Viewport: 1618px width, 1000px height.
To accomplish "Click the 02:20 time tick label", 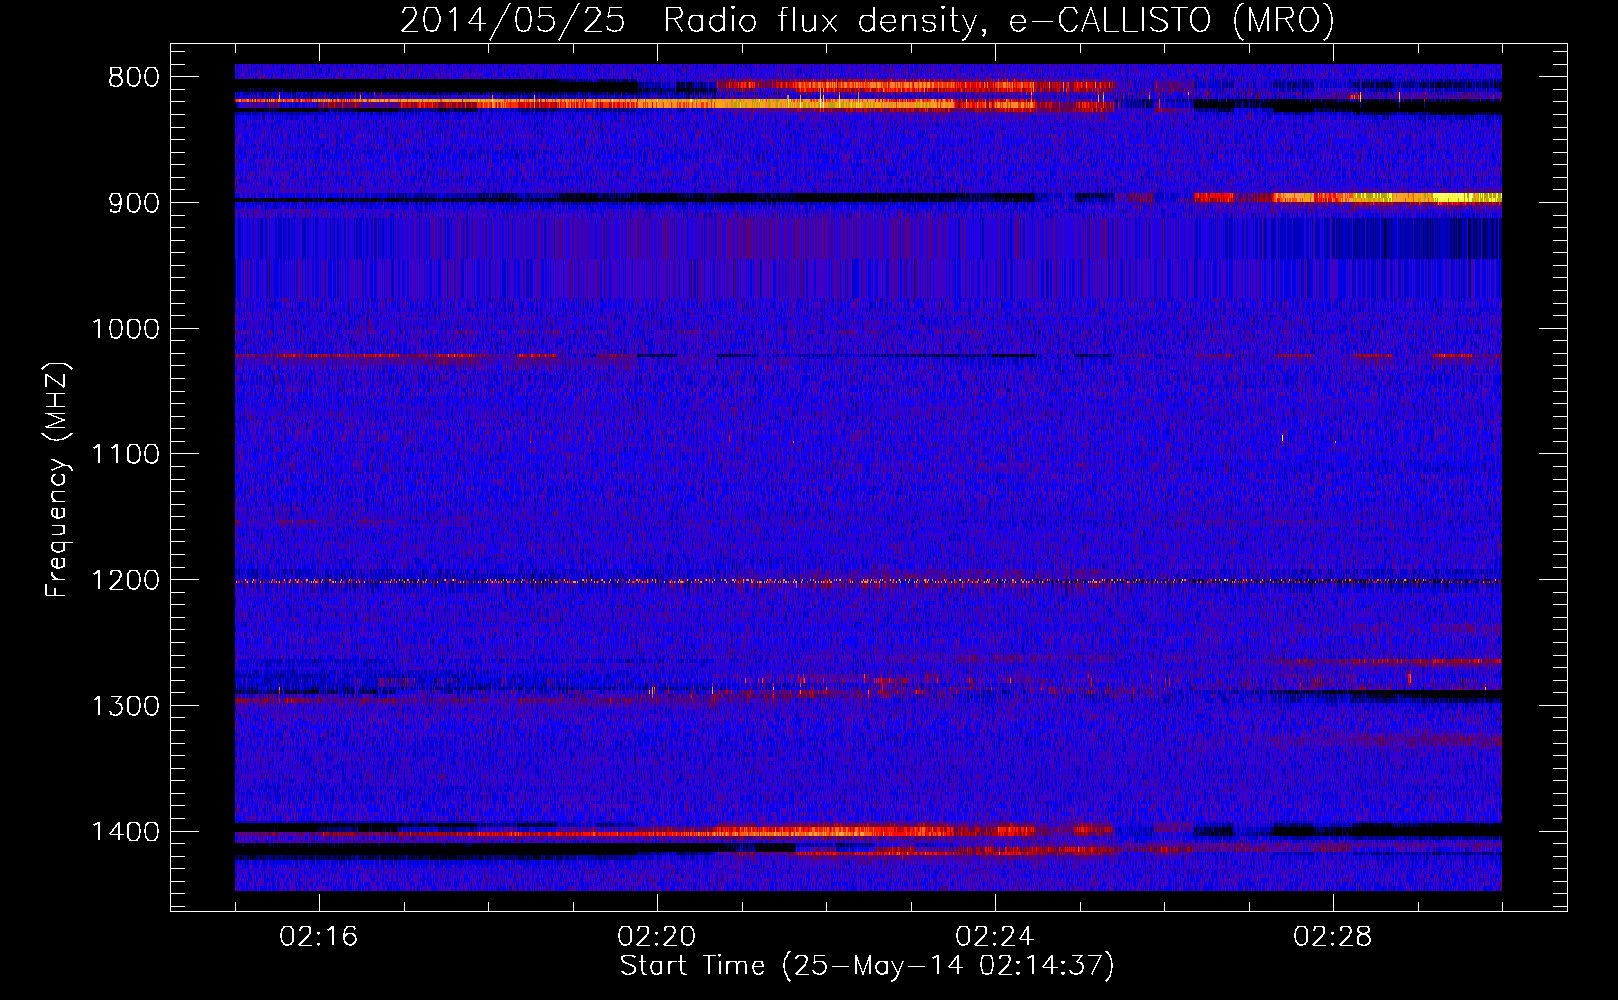I will 657,937.
